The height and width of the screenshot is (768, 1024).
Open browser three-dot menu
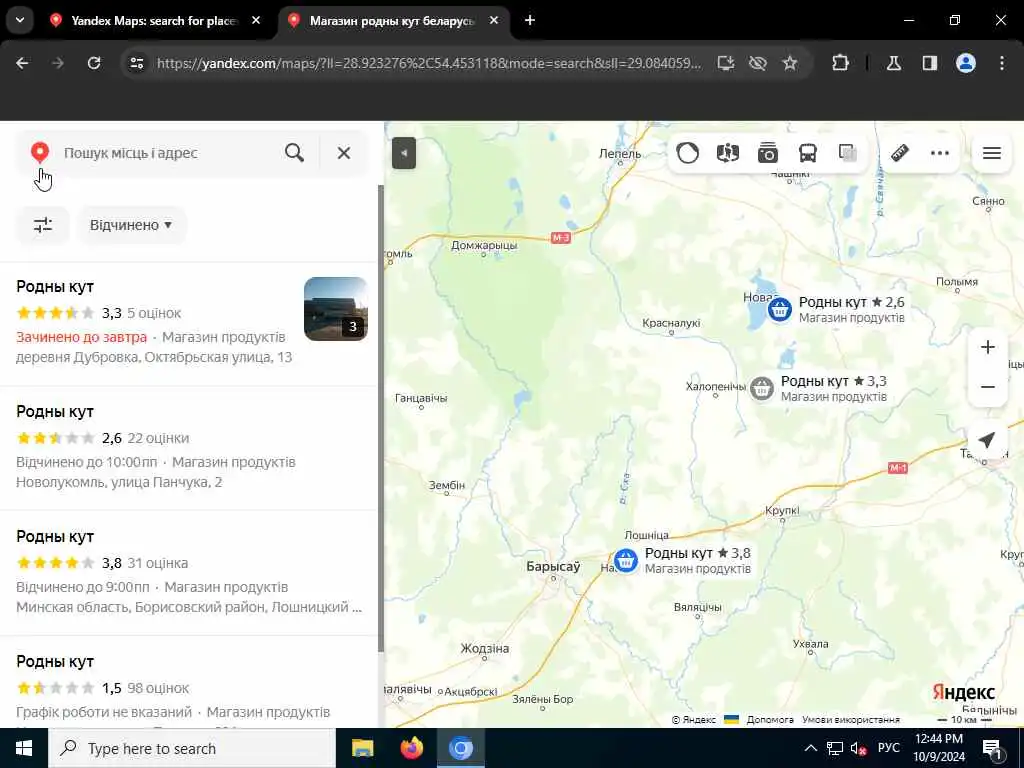click(x=1002, y=63)
